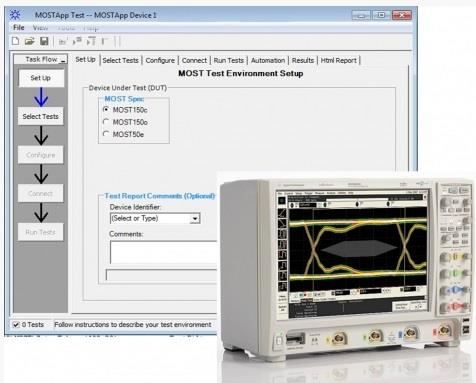
Task: Click the Set Up task flow button
Action: click(41, 78)
